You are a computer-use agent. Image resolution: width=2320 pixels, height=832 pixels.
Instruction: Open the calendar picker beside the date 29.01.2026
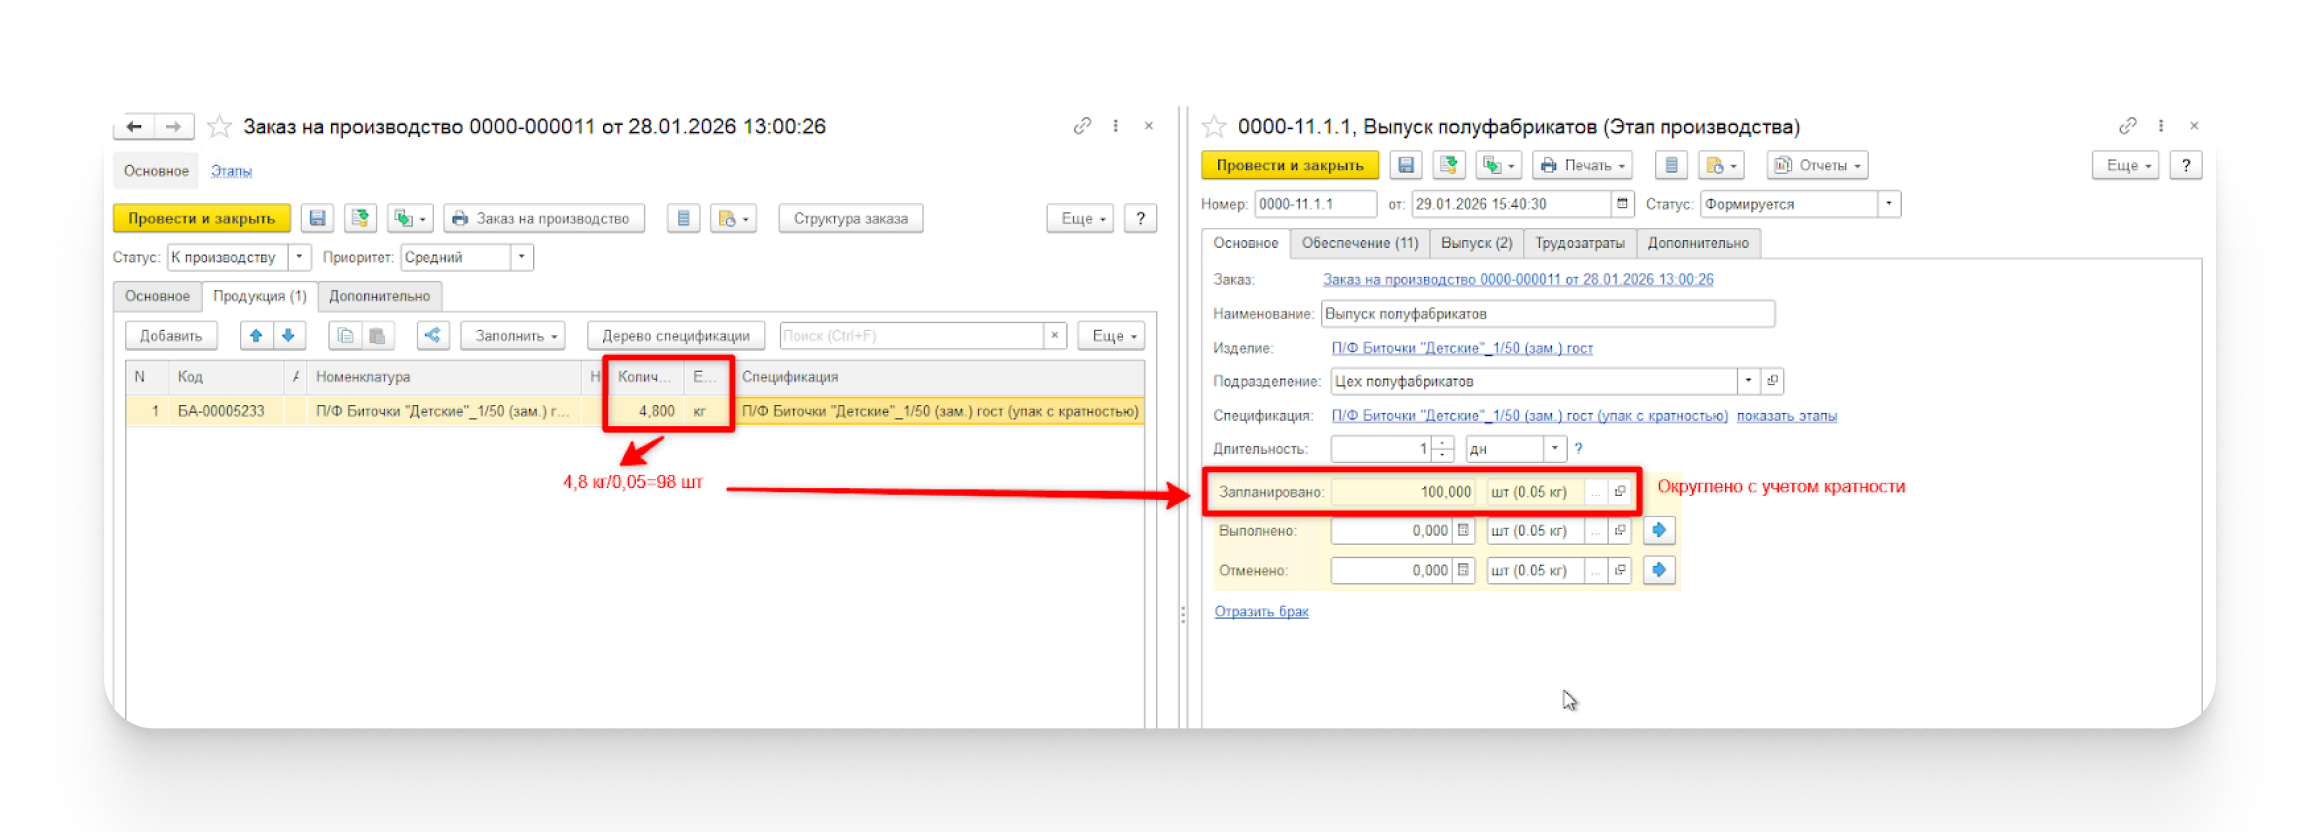(1622, 204)
